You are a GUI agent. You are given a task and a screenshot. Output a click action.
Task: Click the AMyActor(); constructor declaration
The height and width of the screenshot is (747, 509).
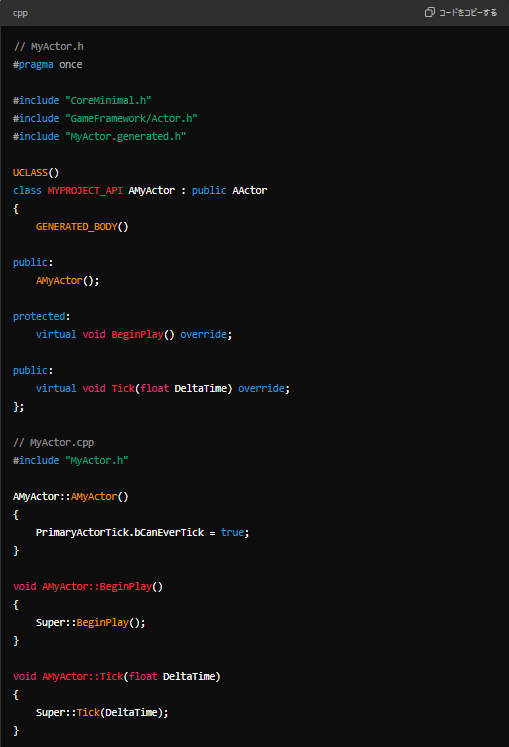tap(68, 281)
